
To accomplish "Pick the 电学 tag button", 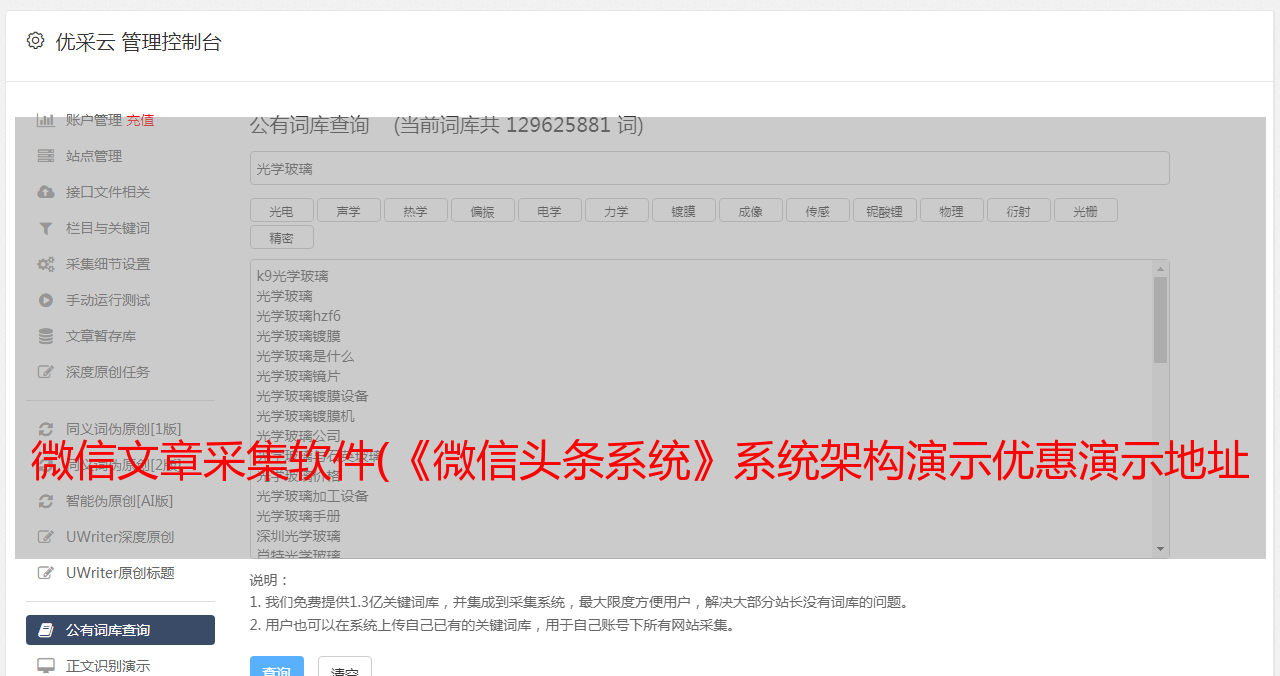I will coord(549,210).
